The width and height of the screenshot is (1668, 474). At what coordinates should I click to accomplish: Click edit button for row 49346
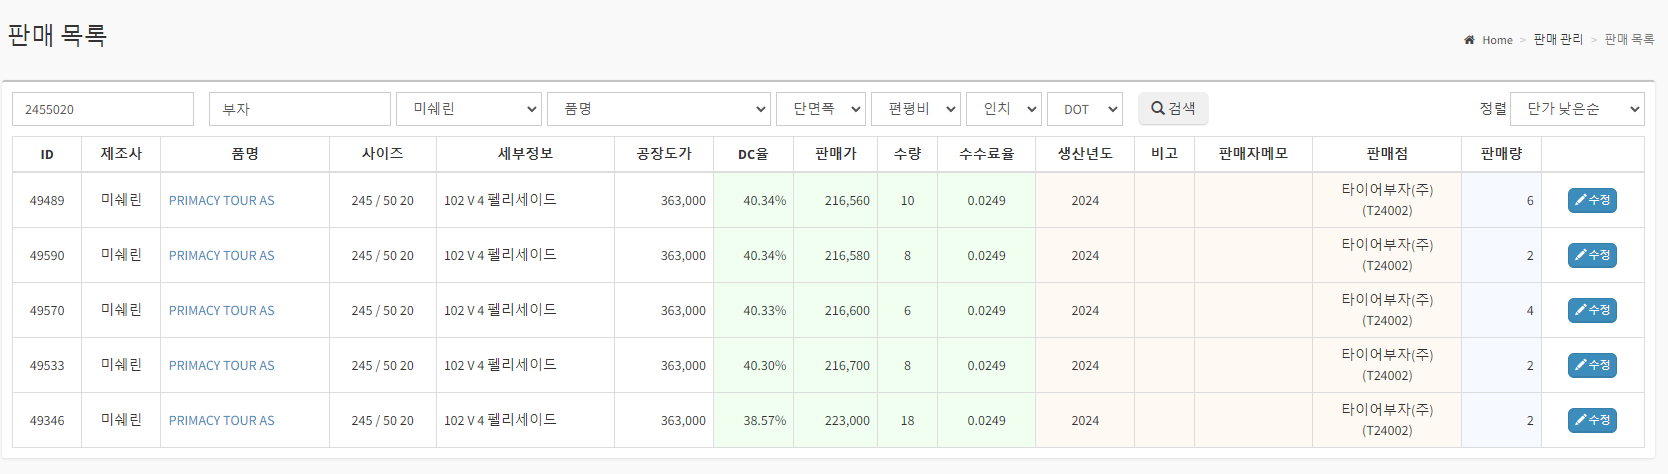1592,421
